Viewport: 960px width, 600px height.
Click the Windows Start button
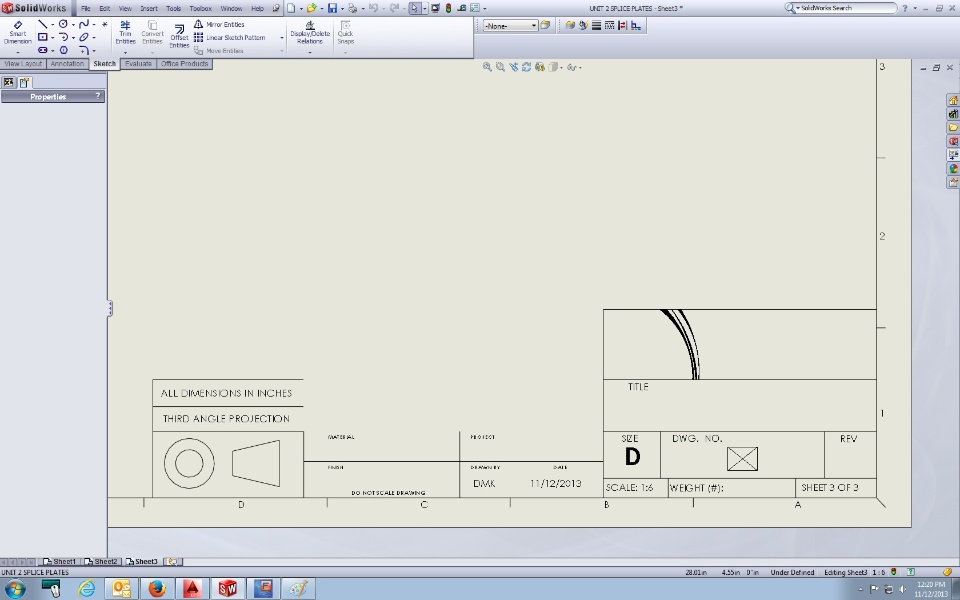15,589
